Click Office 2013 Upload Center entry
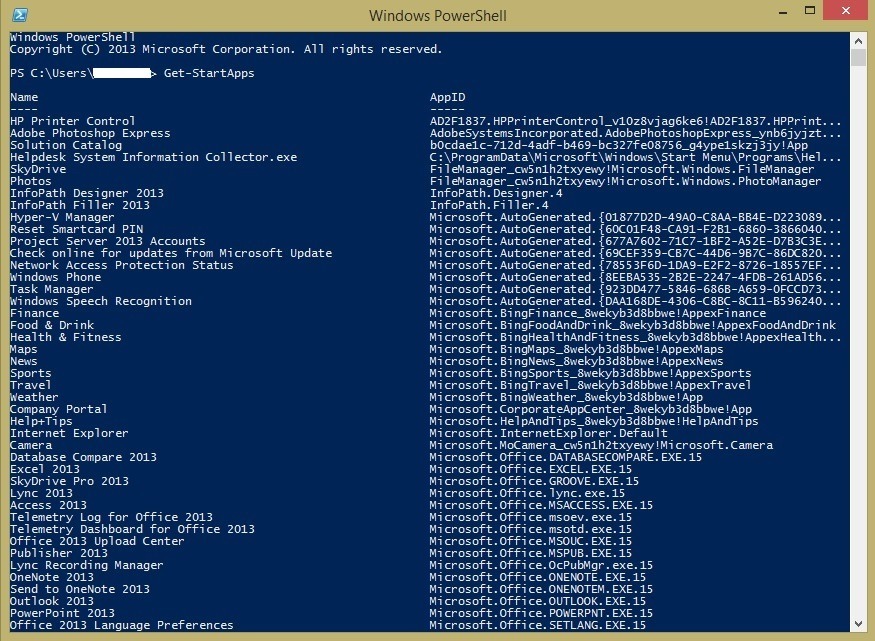 tap(97, 541)
